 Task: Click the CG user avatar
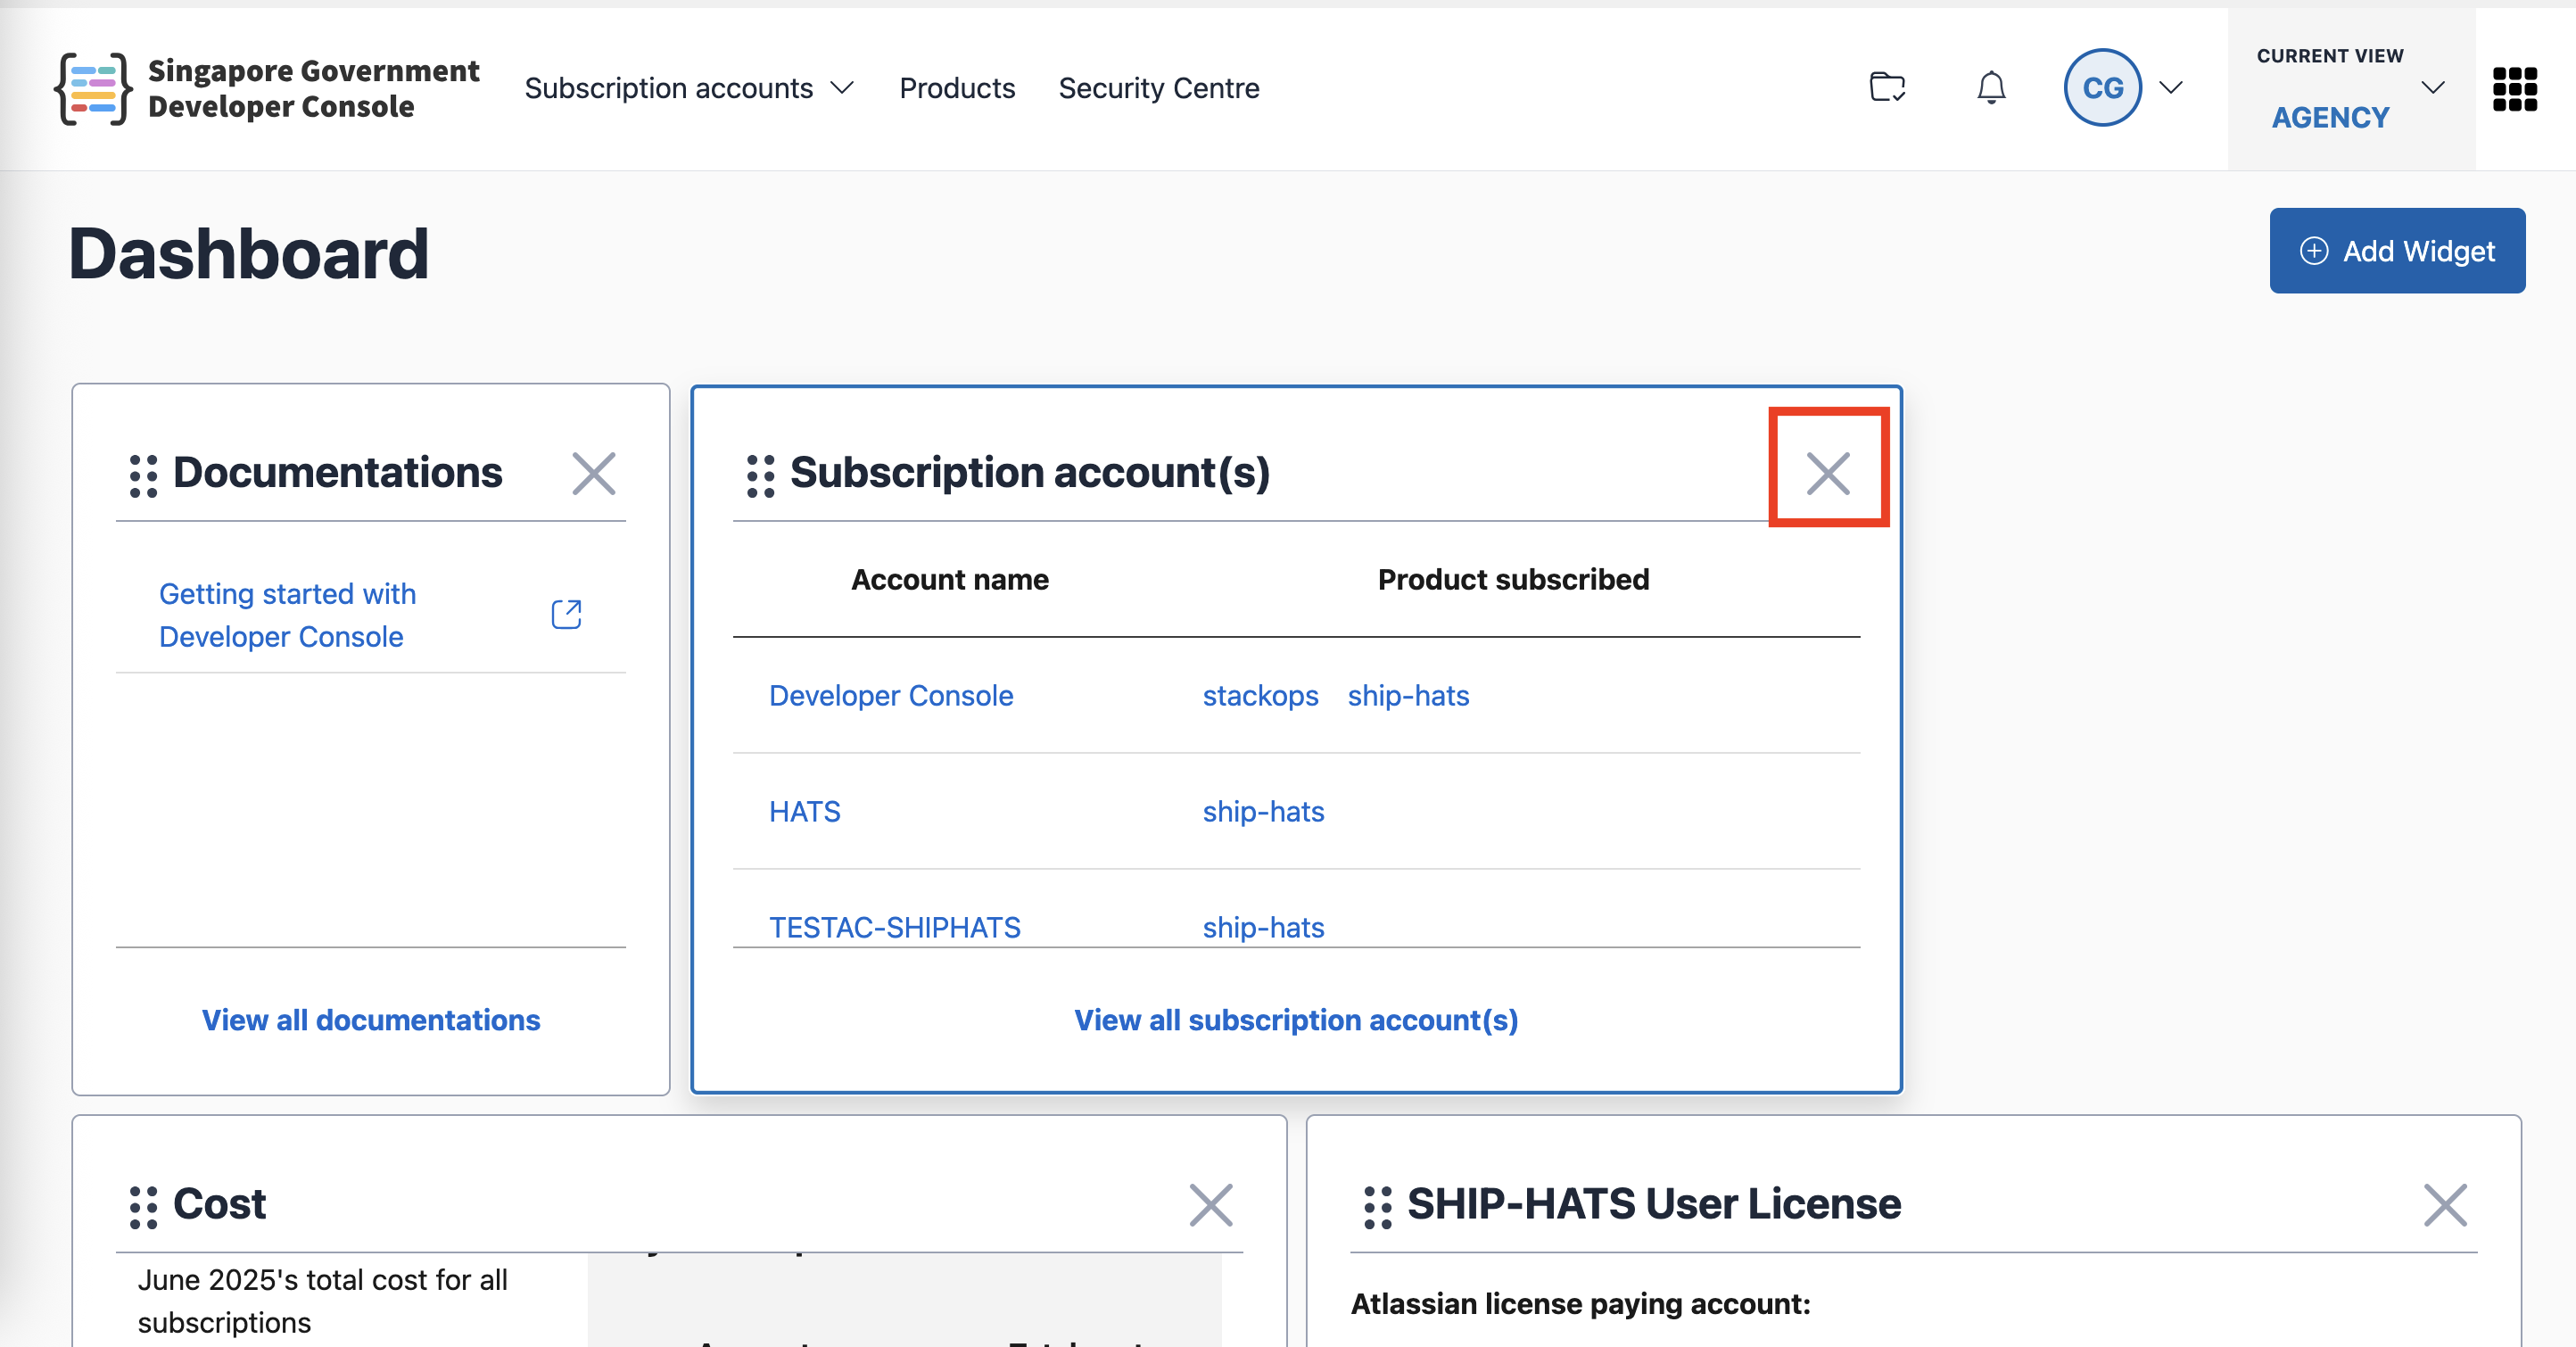coord(2102,88)
